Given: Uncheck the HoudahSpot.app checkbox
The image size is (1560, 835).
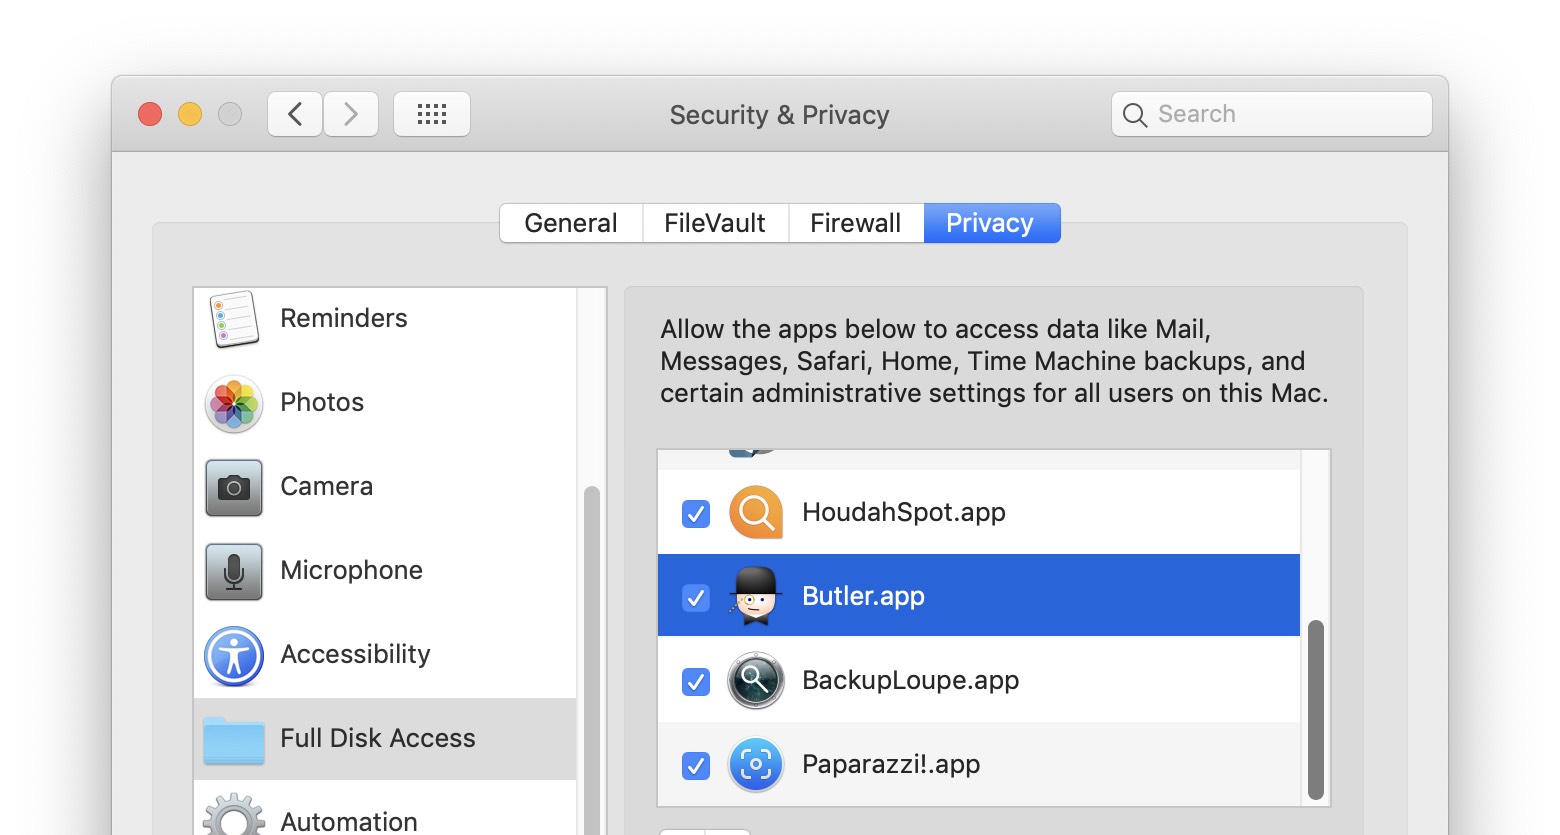Looking at the screenshot, I should 696,513.
